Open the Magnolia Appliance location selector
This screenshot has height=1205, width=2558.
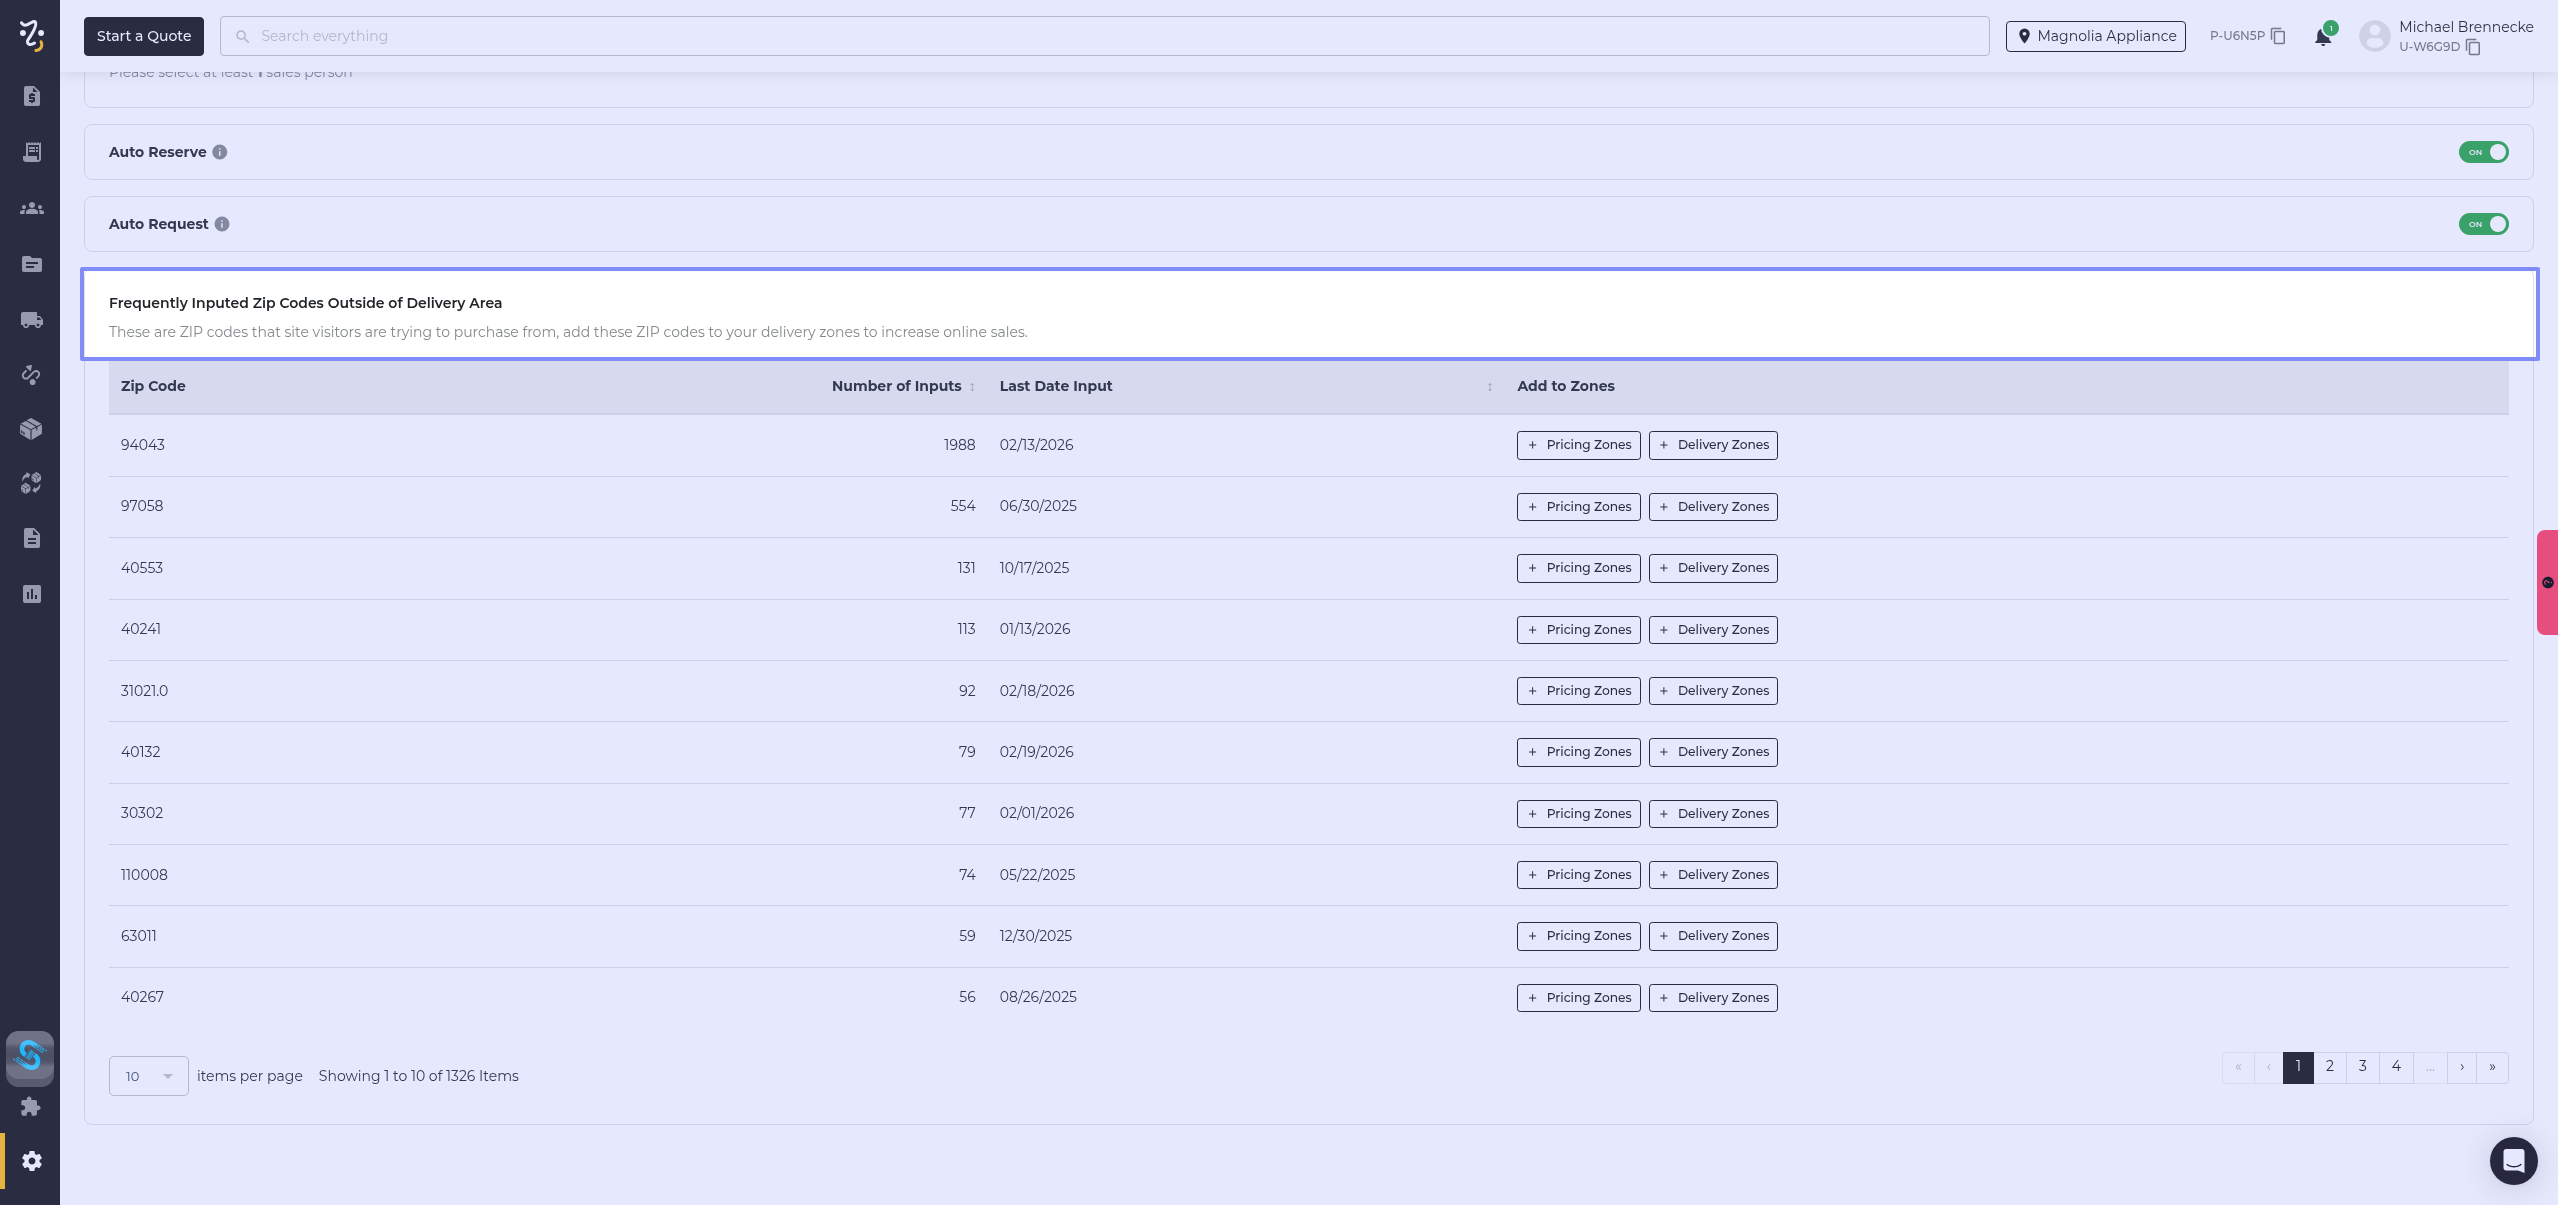point(2095,36)
